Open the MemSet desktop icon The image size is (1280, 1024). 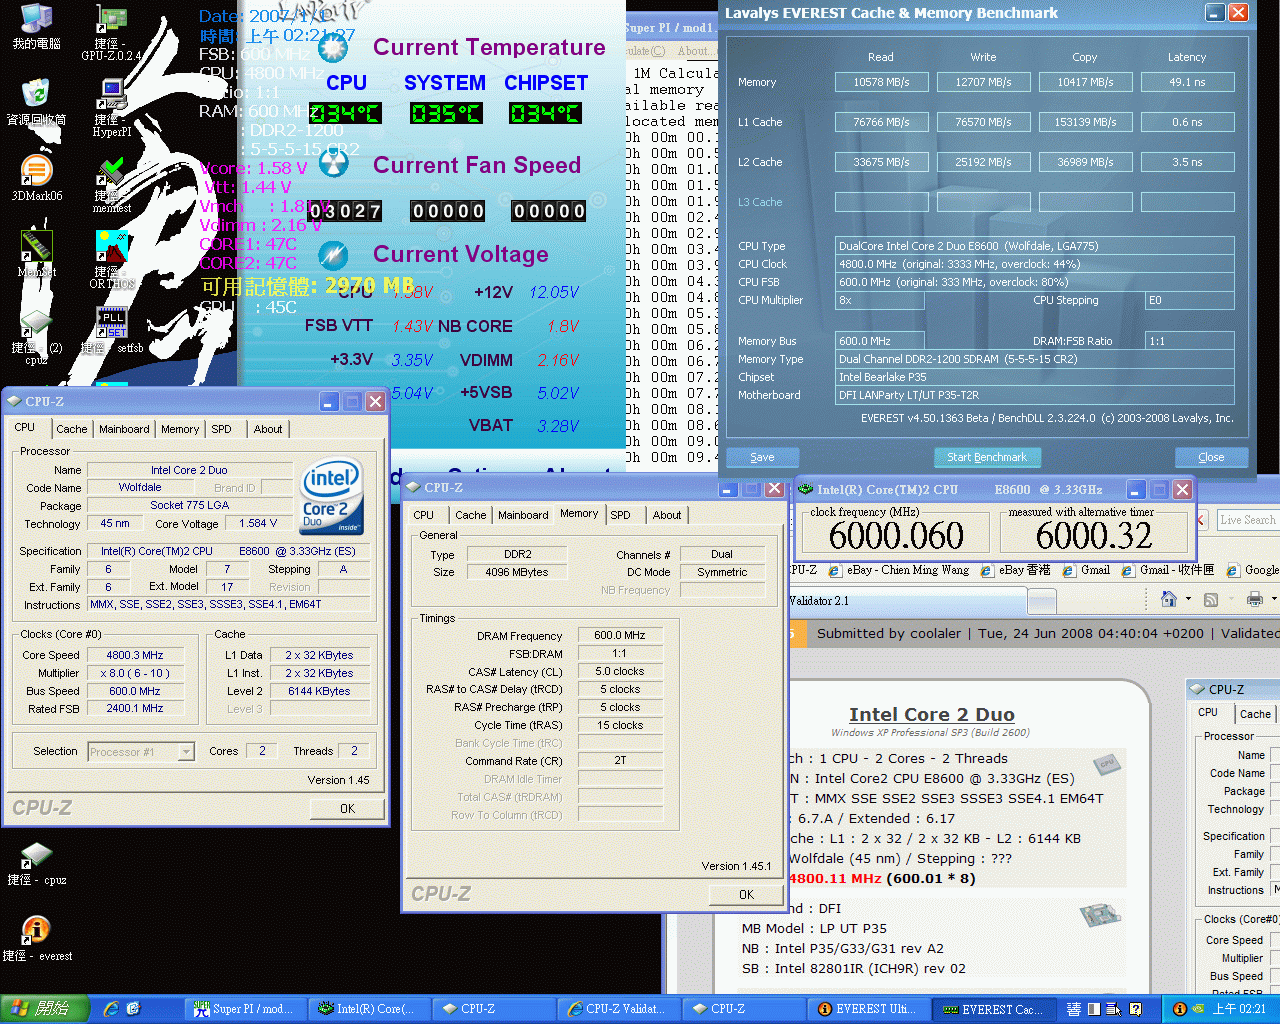[x=36, y=246]
